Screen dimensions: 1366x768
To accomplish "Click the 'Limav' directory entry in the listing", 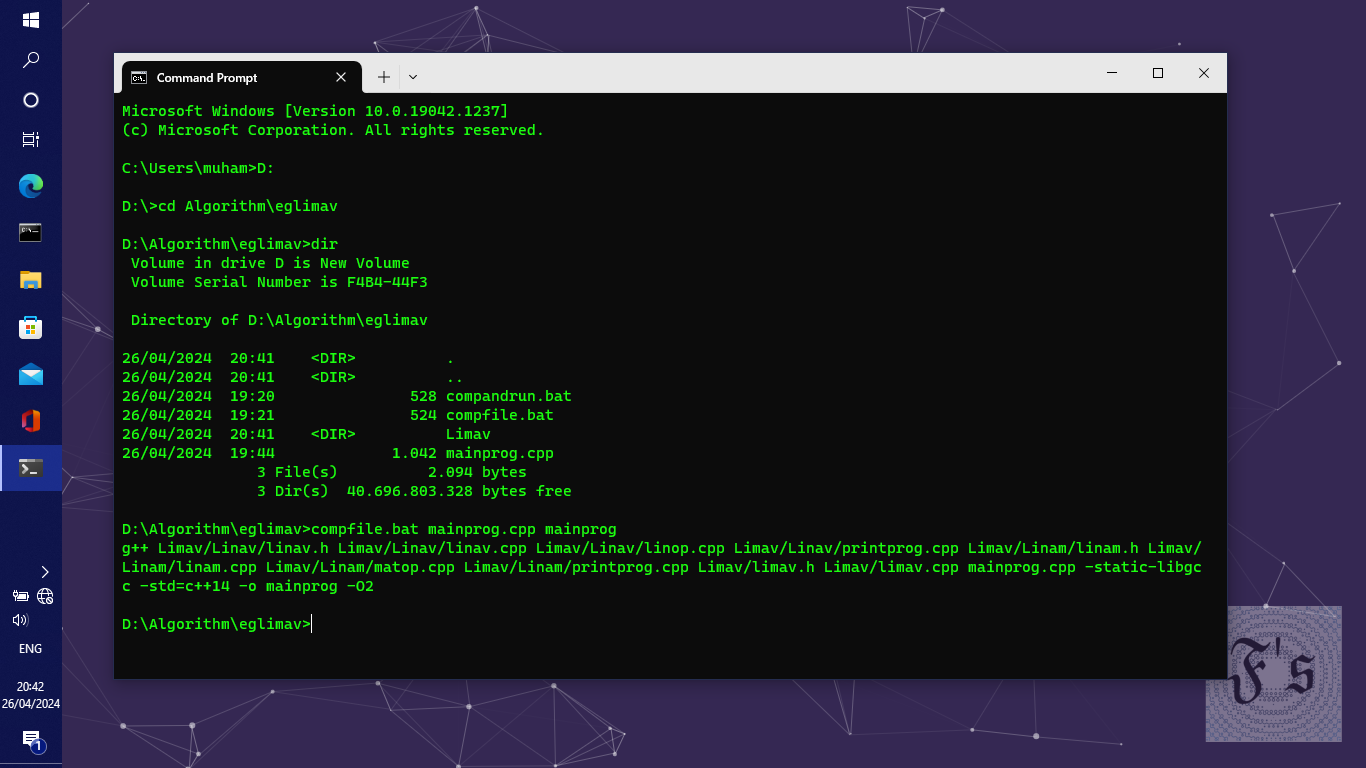I will [x=468, y=434].
